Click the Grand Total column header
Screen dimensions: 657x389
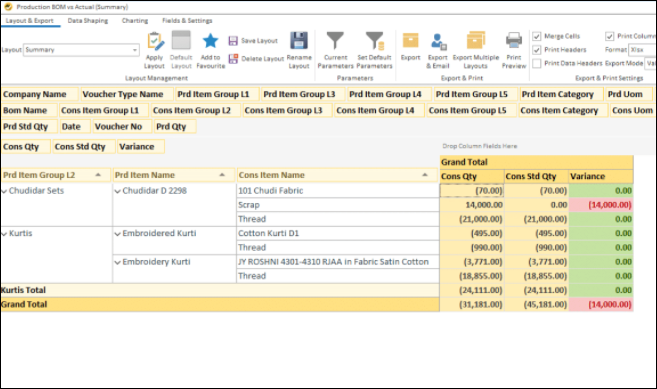[536, 162]
